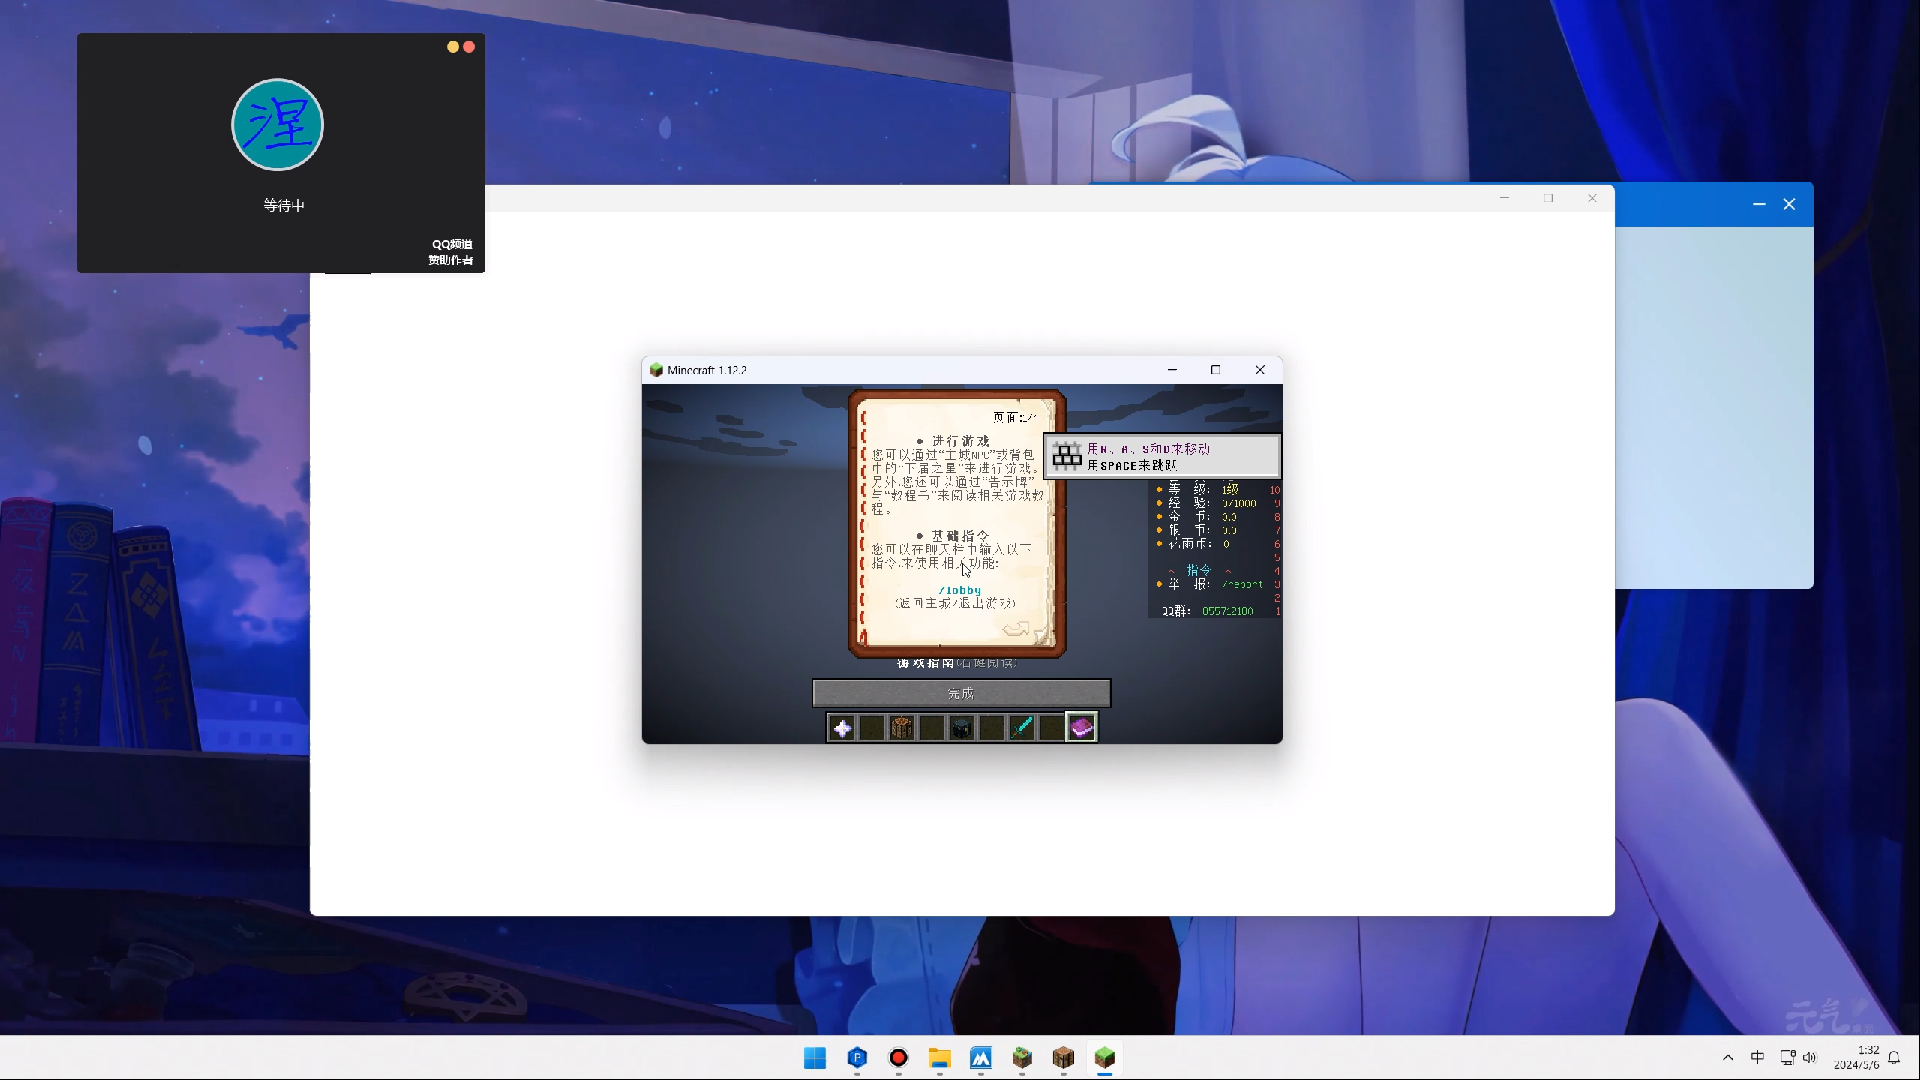Click the 进行游戏 heading in the book
This screenshot has height=1080, width=1920.
(960, 441)
